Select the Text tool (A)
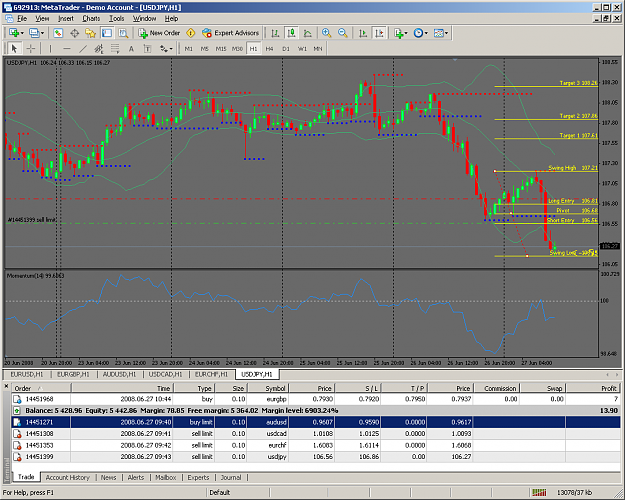The width and height of the screenshot is (625, 500). coord(131,49)
